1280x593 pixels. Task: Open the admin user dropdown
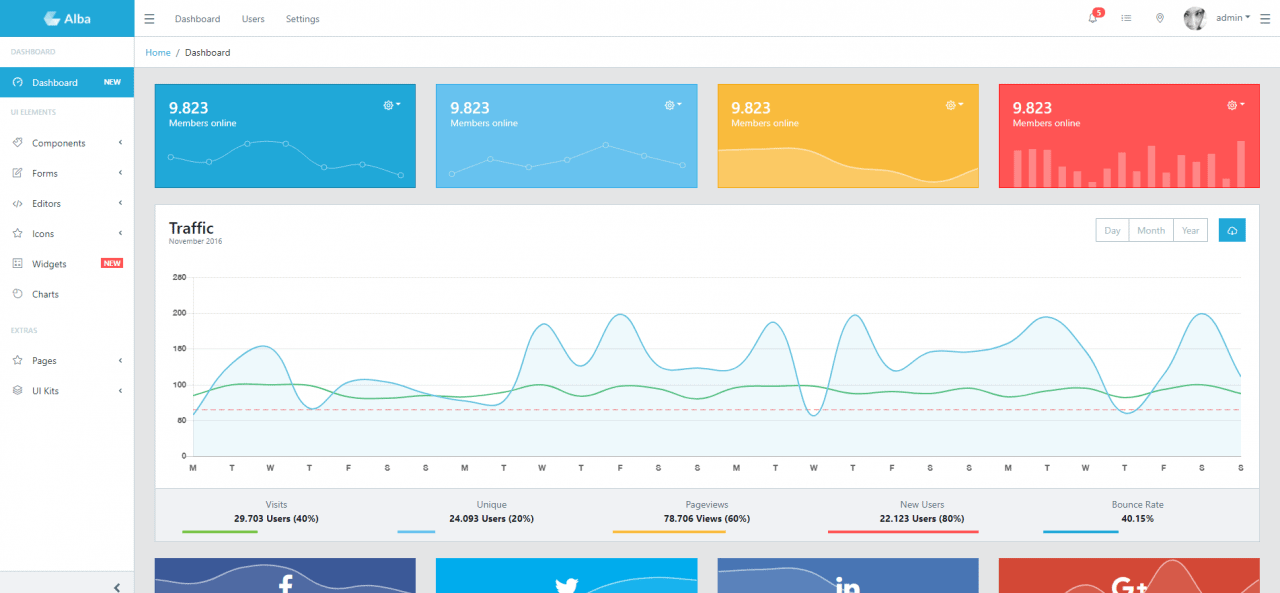click(1233, 18)
